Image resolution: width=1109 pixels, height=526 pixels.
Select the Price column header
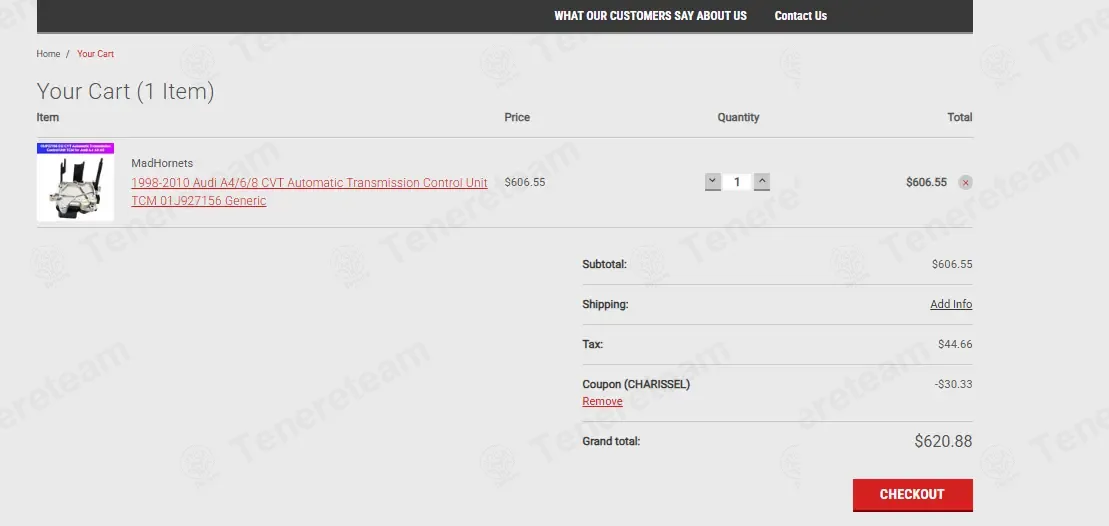(x=517, y=117)
